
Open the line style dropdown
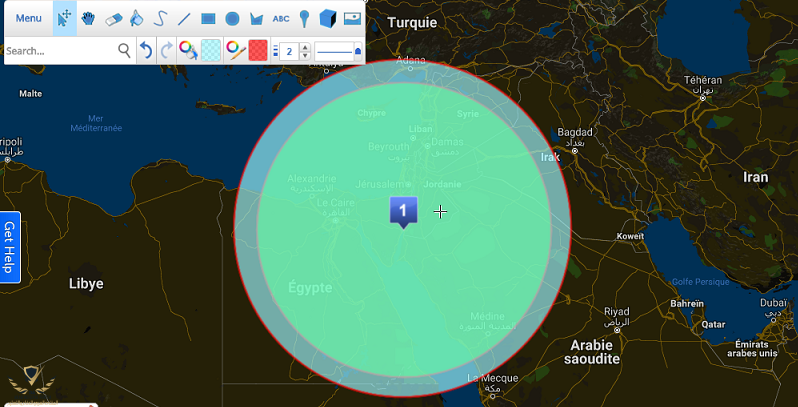[339, 50]
